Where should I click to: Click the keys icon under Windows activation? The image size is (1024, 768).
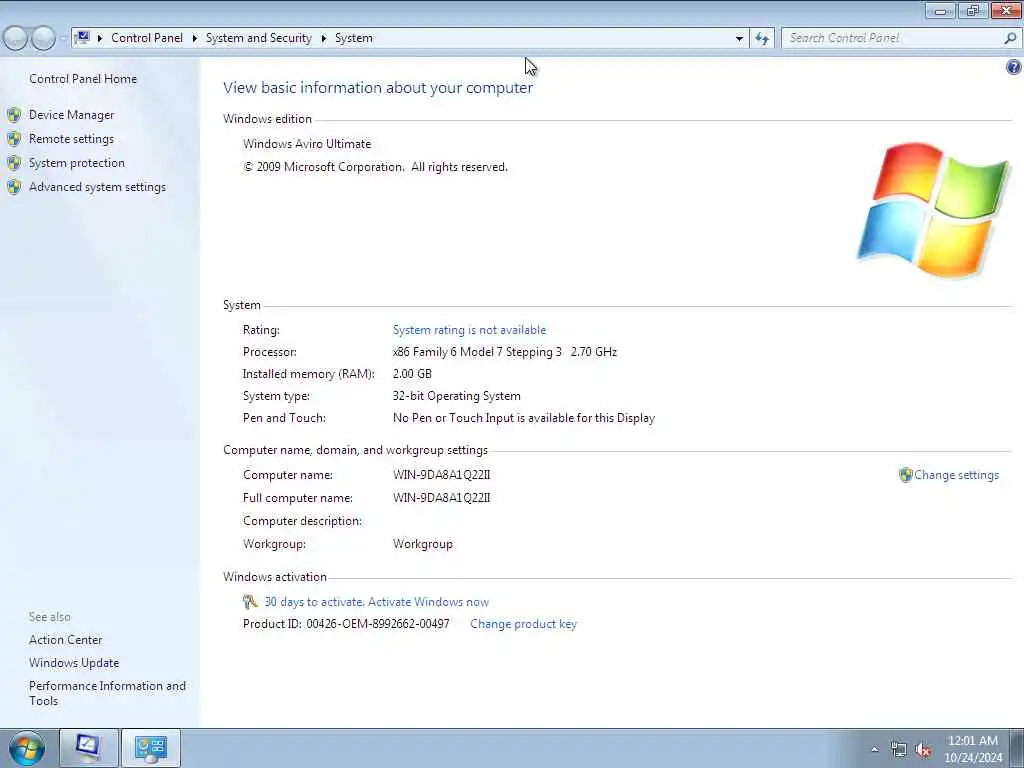pyautogui.click(x=250, y=601)
